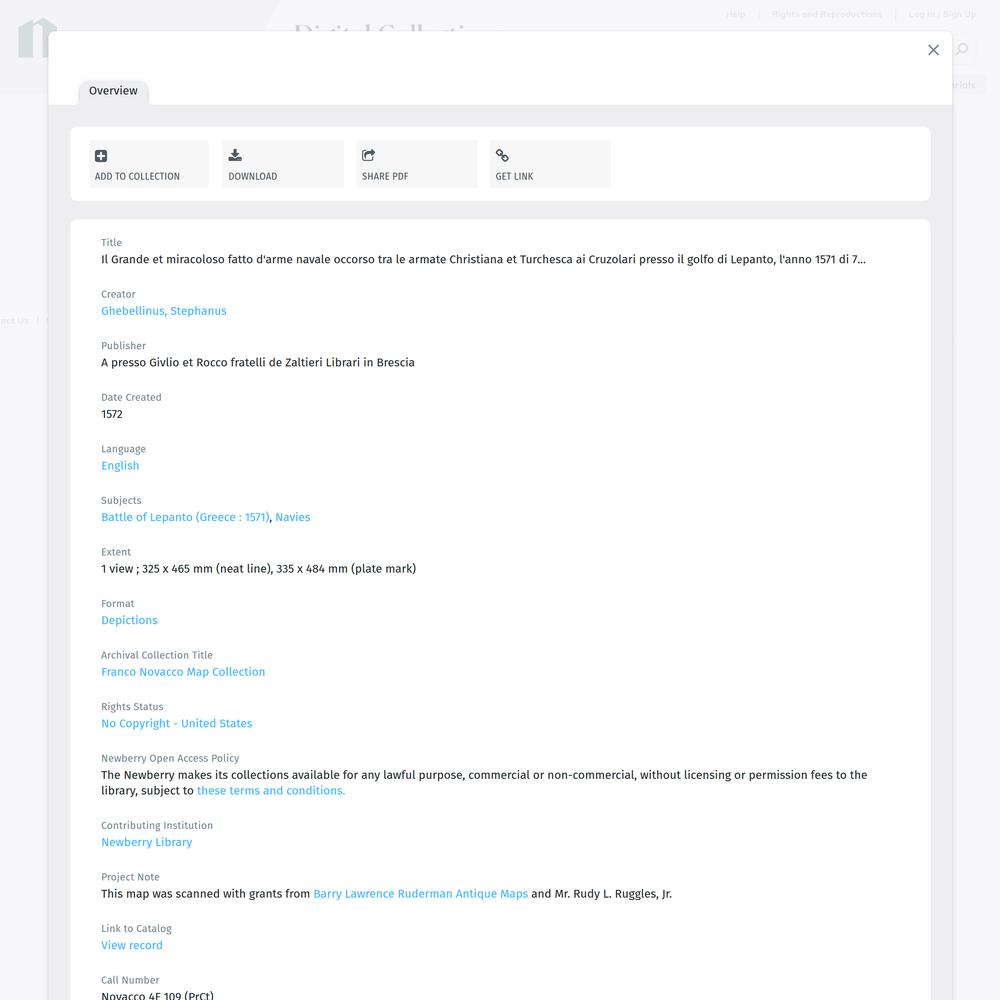1000x1000 pixels.
Task: Close the overview dialog with the X
Action: coord(933,50)
